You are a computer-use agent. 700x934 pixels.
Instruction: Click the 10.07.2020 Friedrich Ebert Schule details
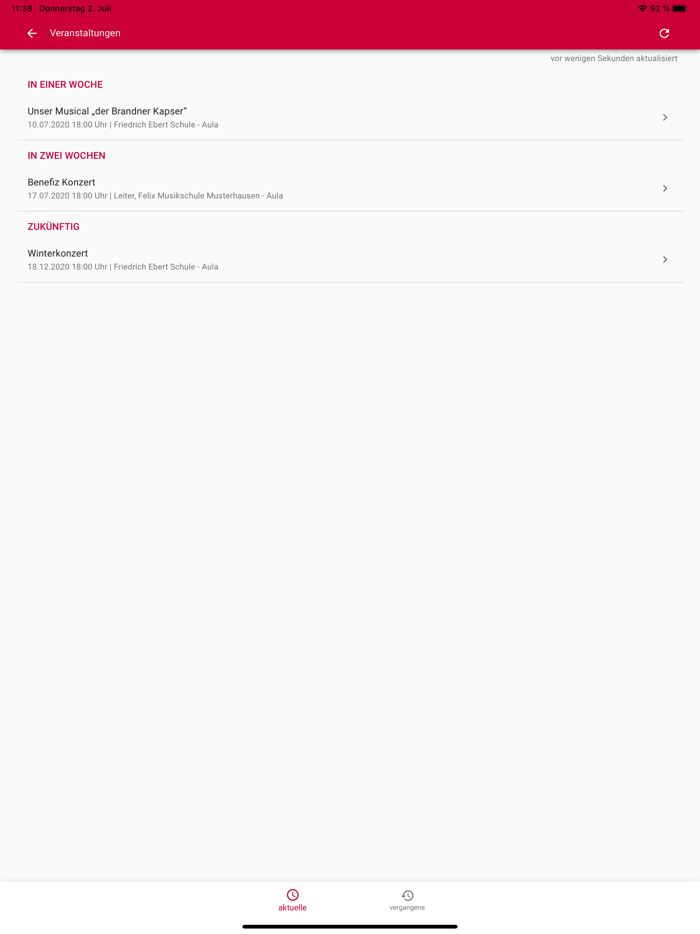123,124
